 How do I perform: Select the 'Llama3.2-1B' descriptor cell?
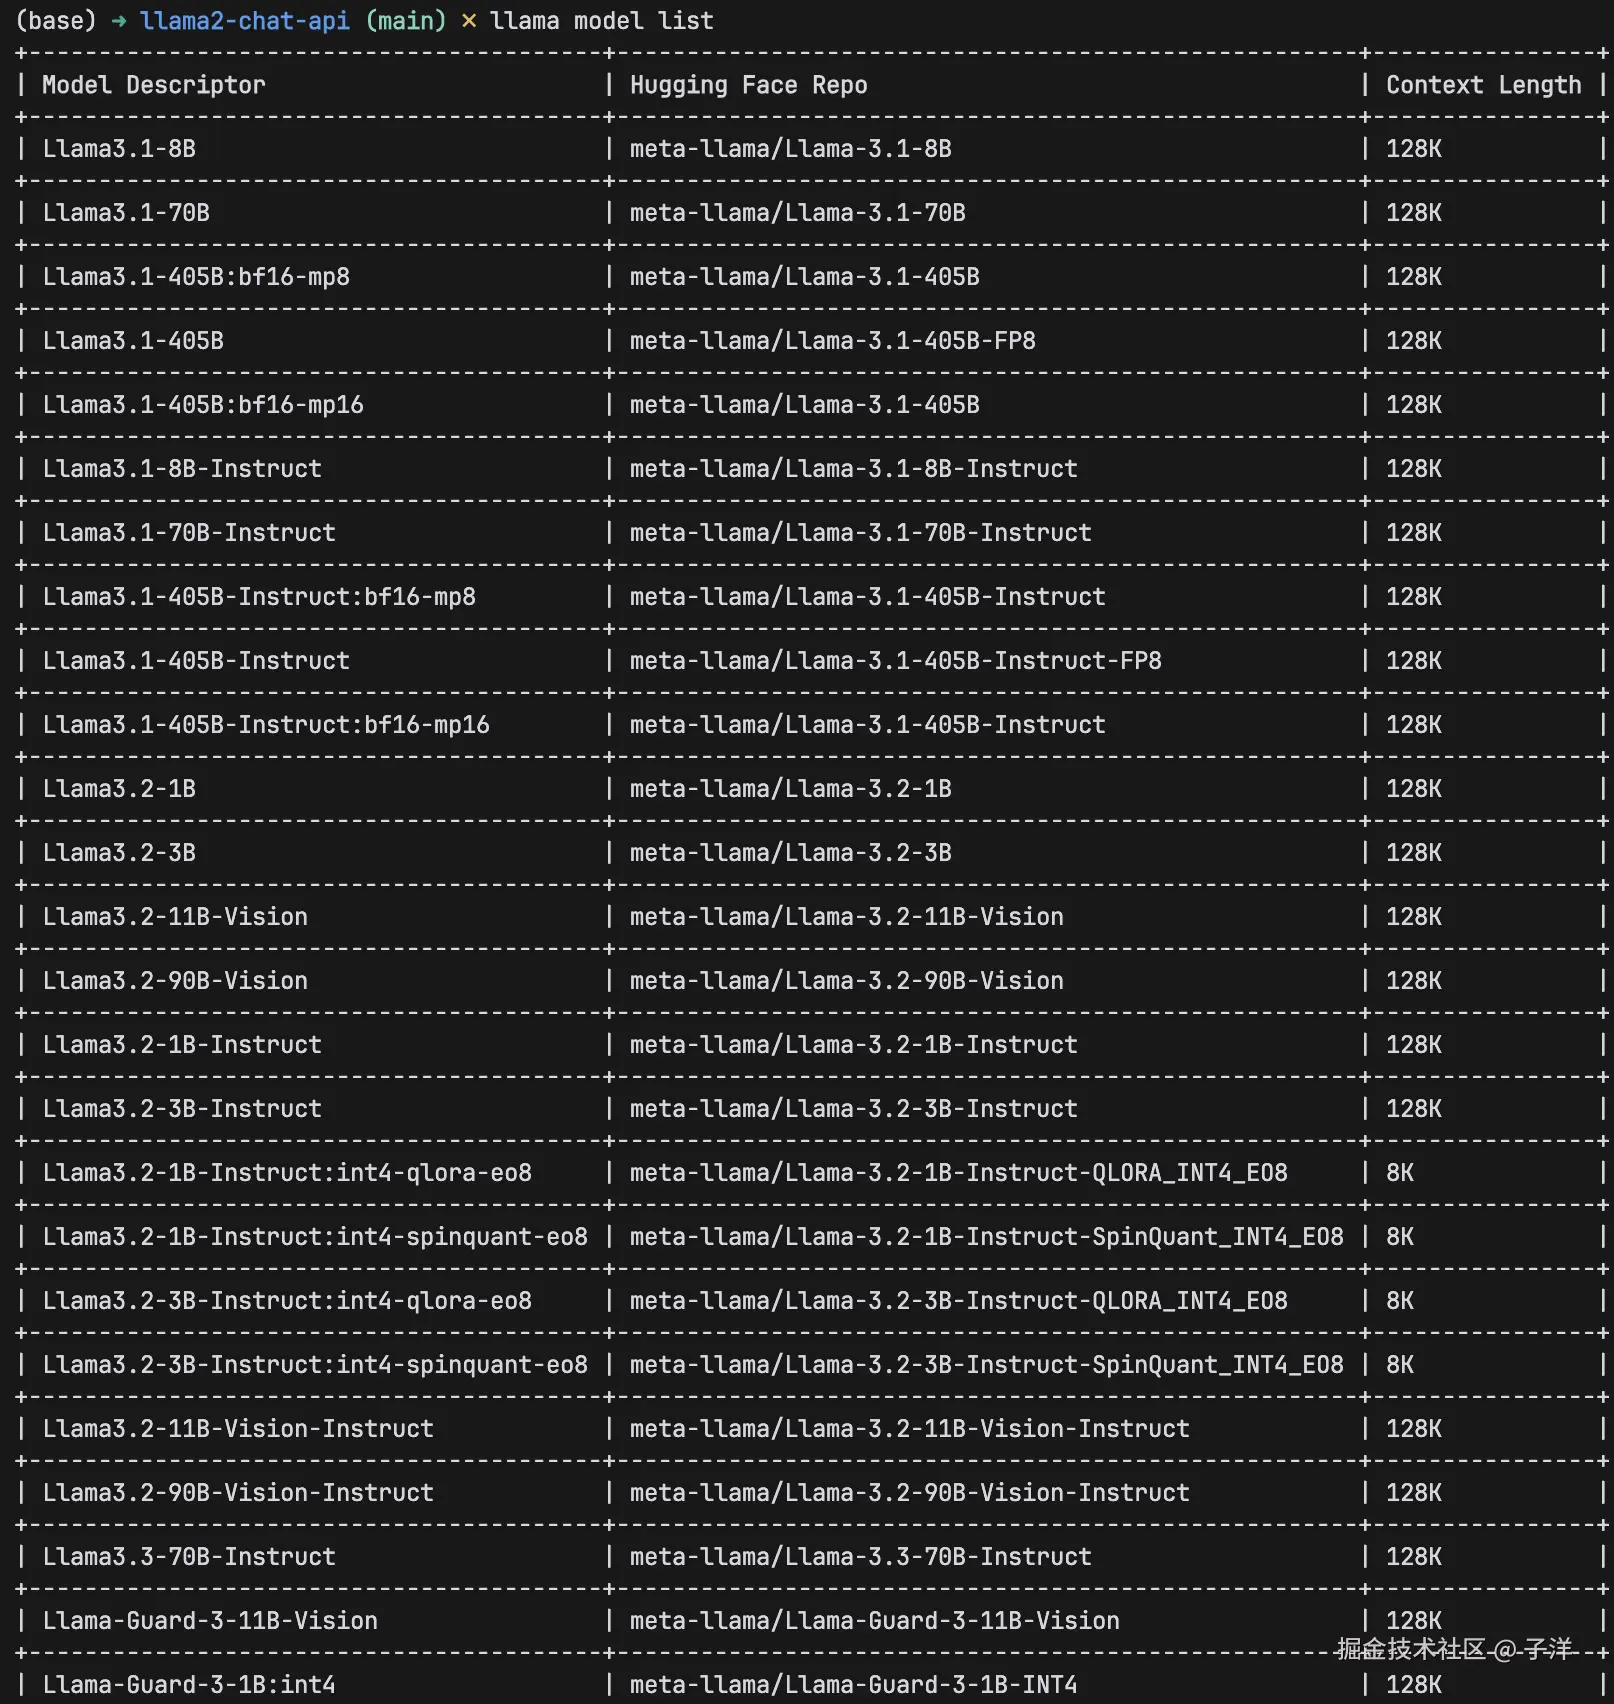(119, 789)
